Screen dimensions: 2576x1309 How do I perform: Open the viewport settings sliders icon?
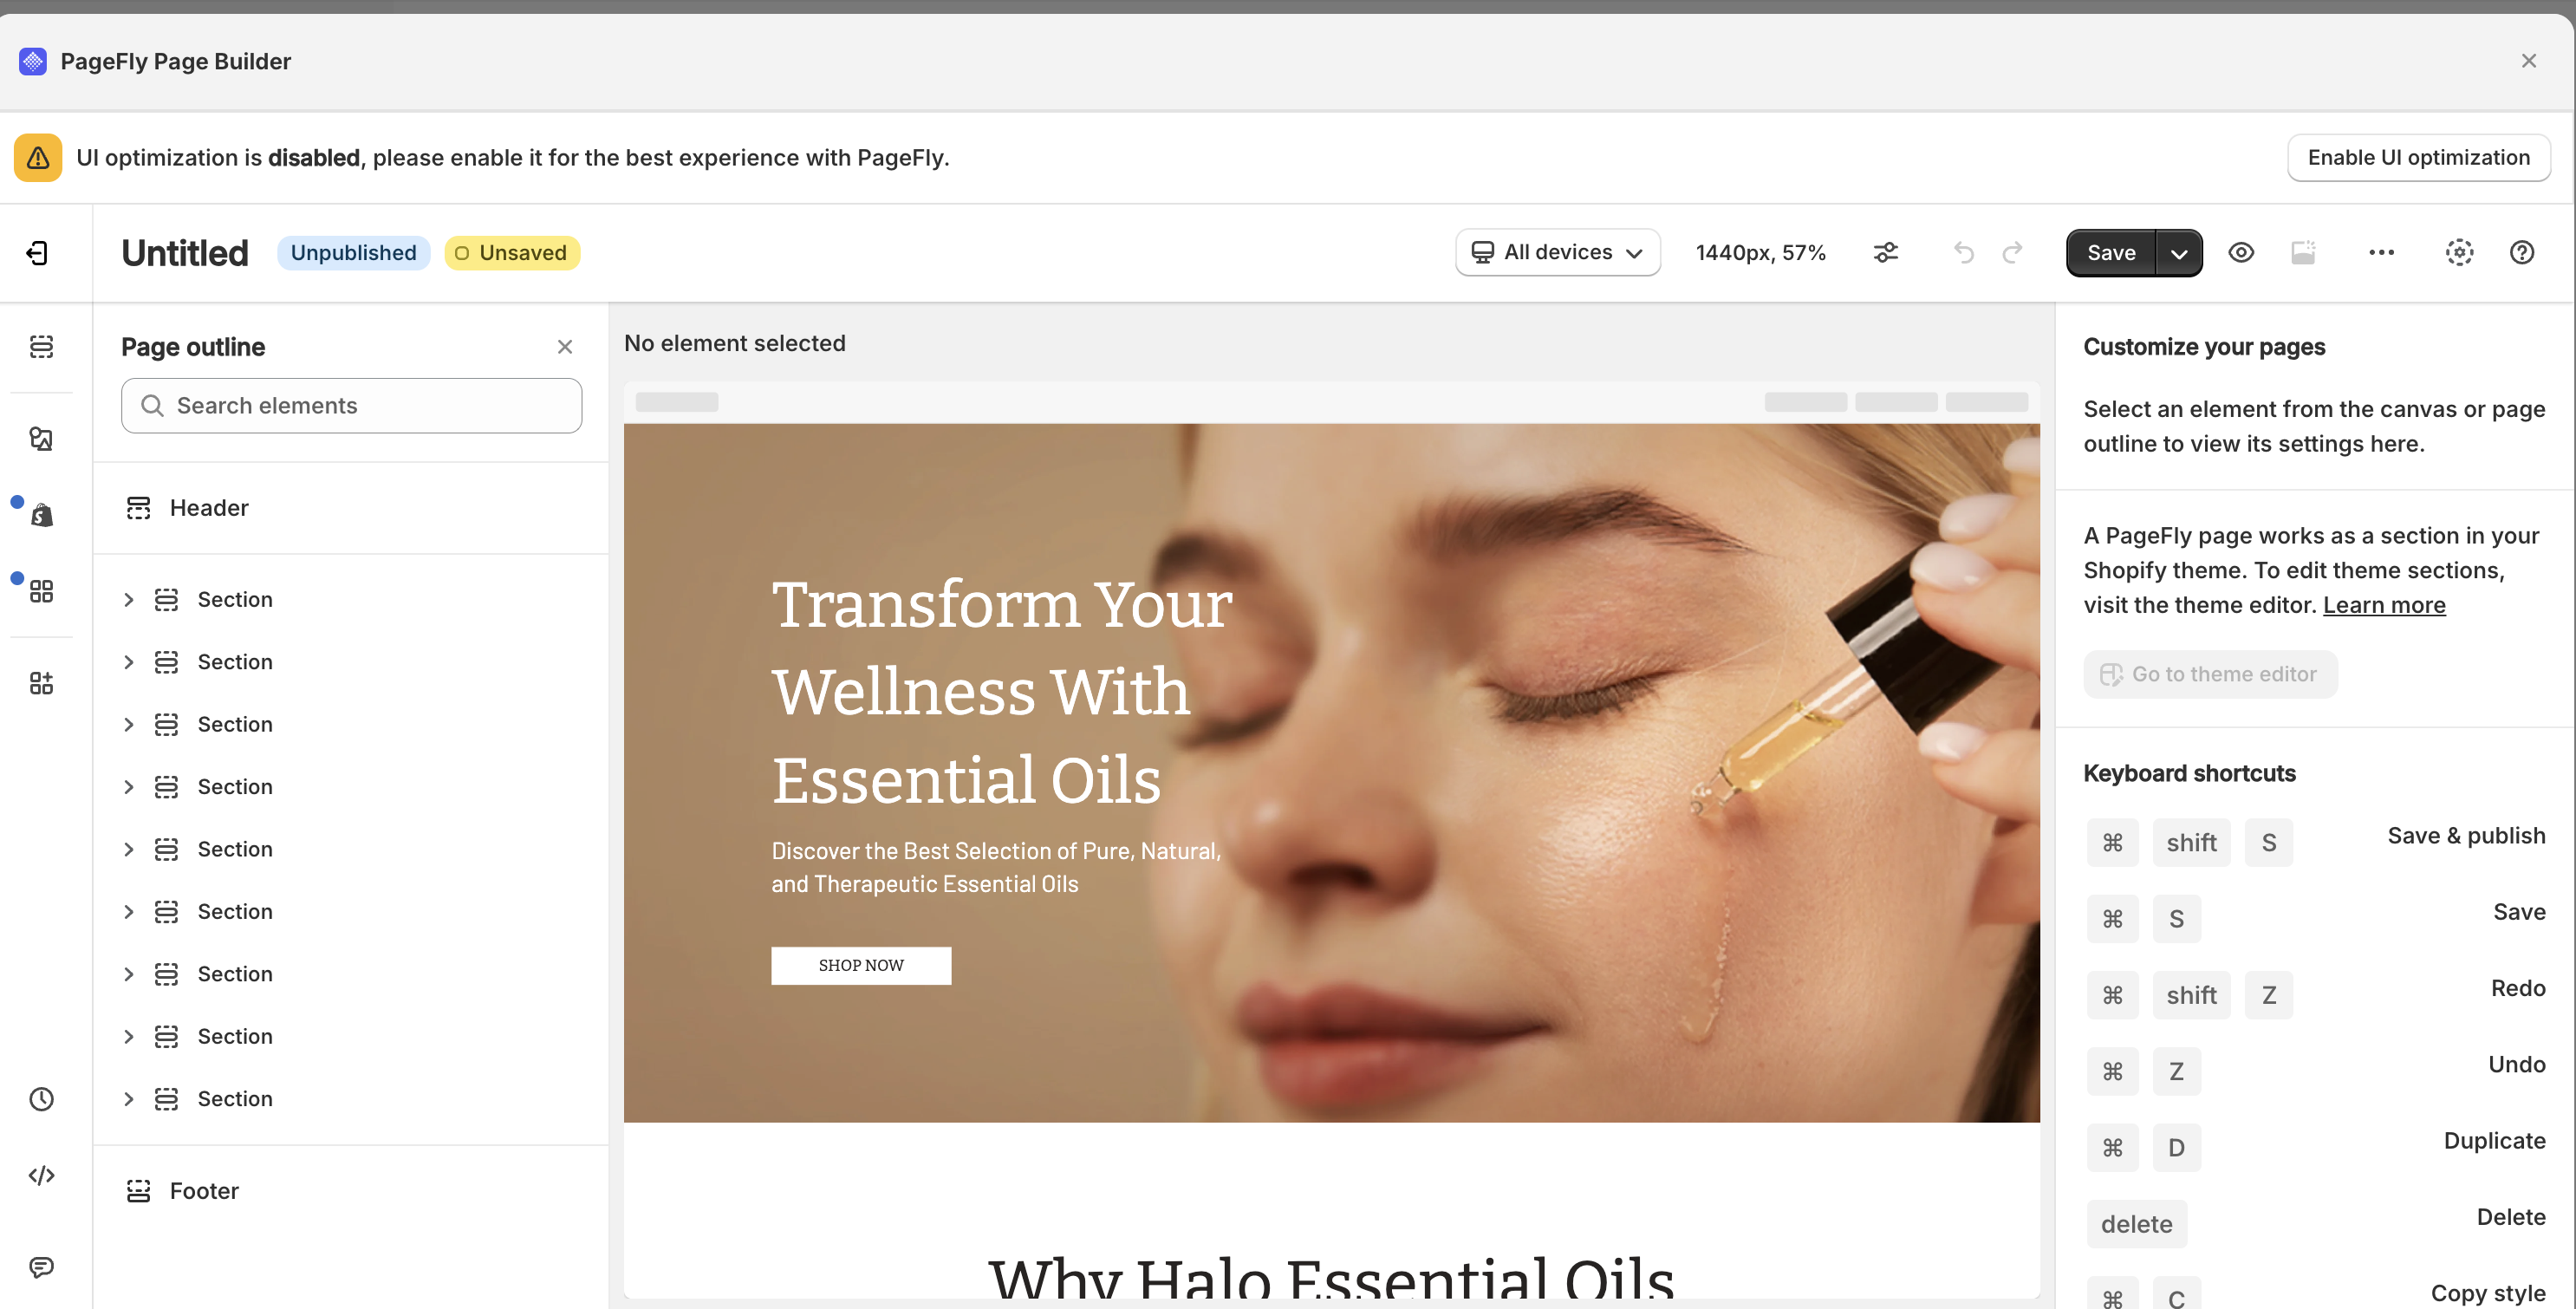[1886, 253]
